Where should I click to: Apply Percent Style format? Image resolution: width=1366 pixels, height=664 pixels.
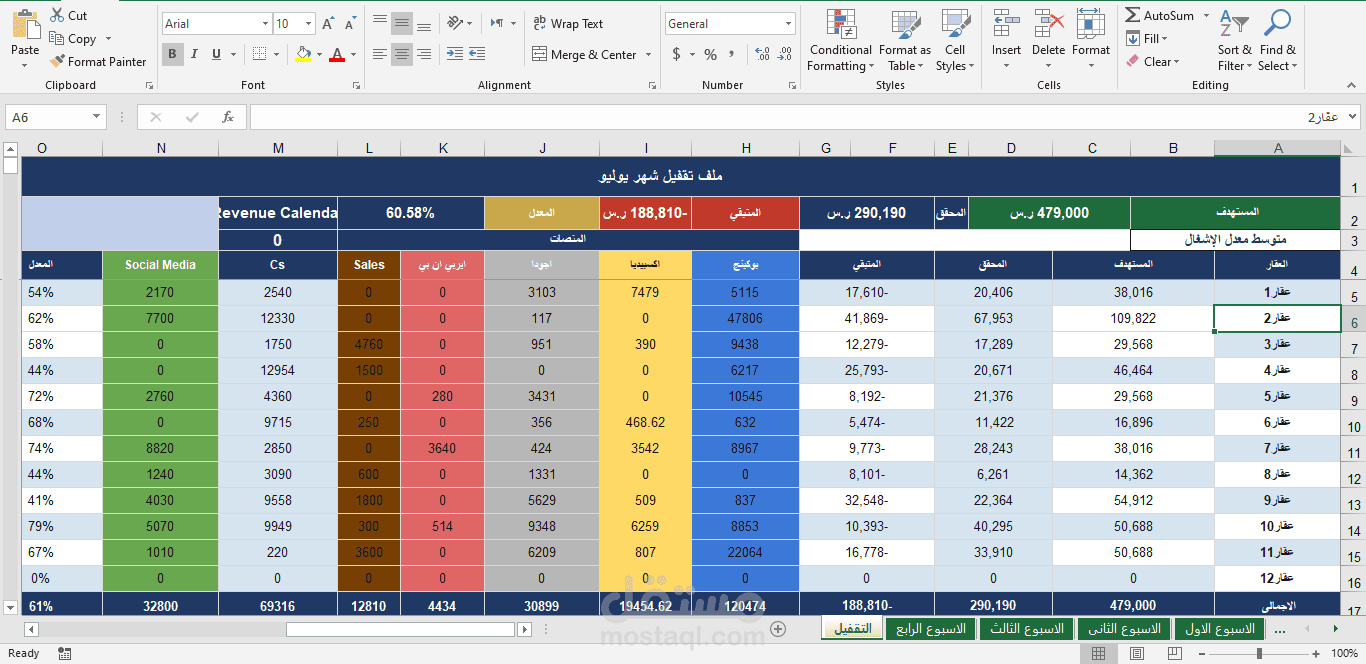point(710,54)
